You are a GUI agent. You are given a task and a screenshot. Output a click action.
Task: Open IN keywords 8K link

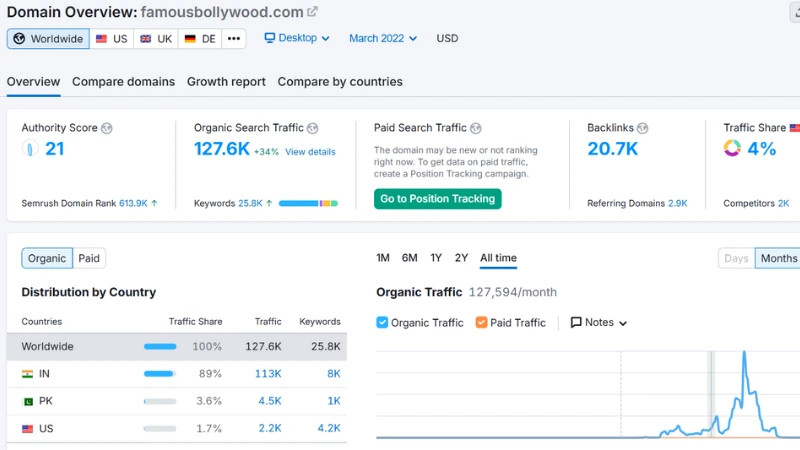334,373
